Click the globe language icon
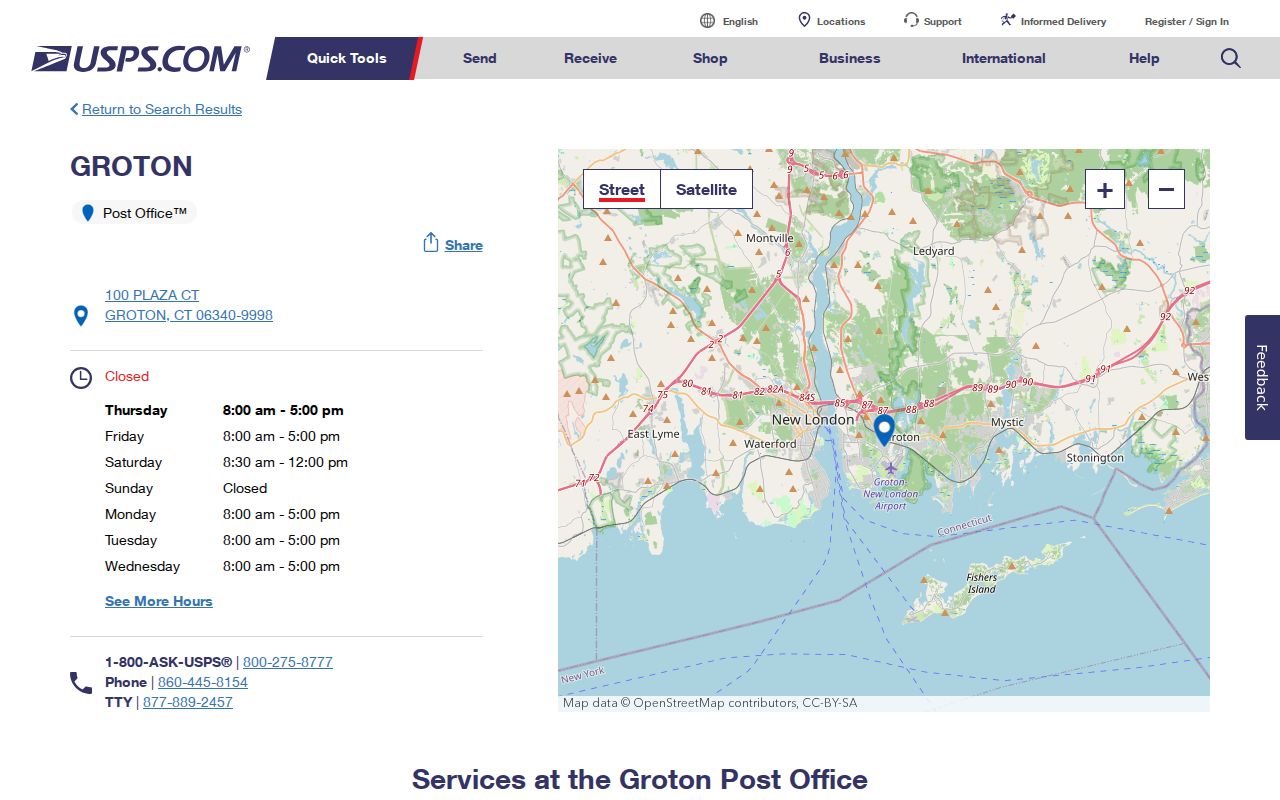 click(x=707, y=21)
